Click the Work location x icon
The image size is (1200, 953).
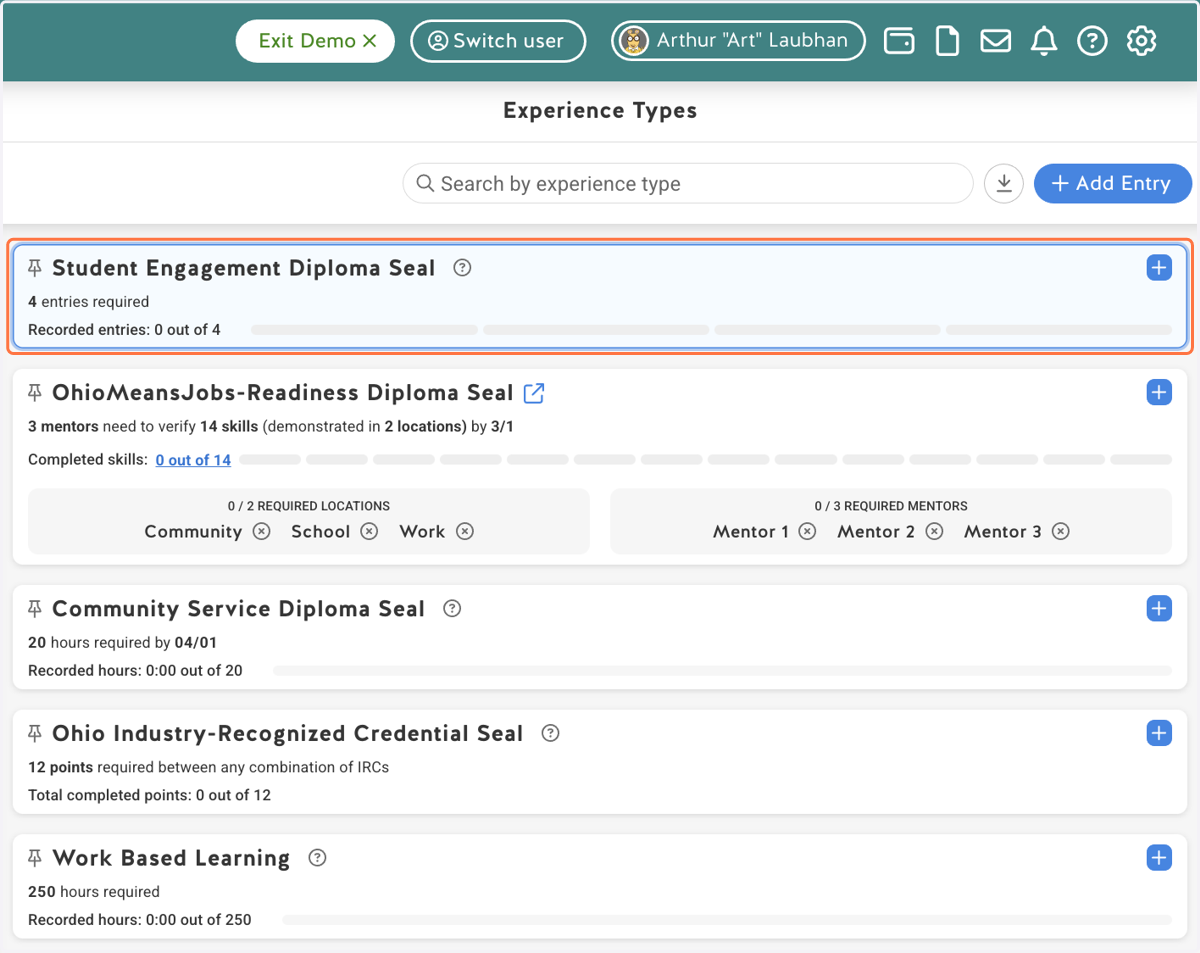point(465,532)
